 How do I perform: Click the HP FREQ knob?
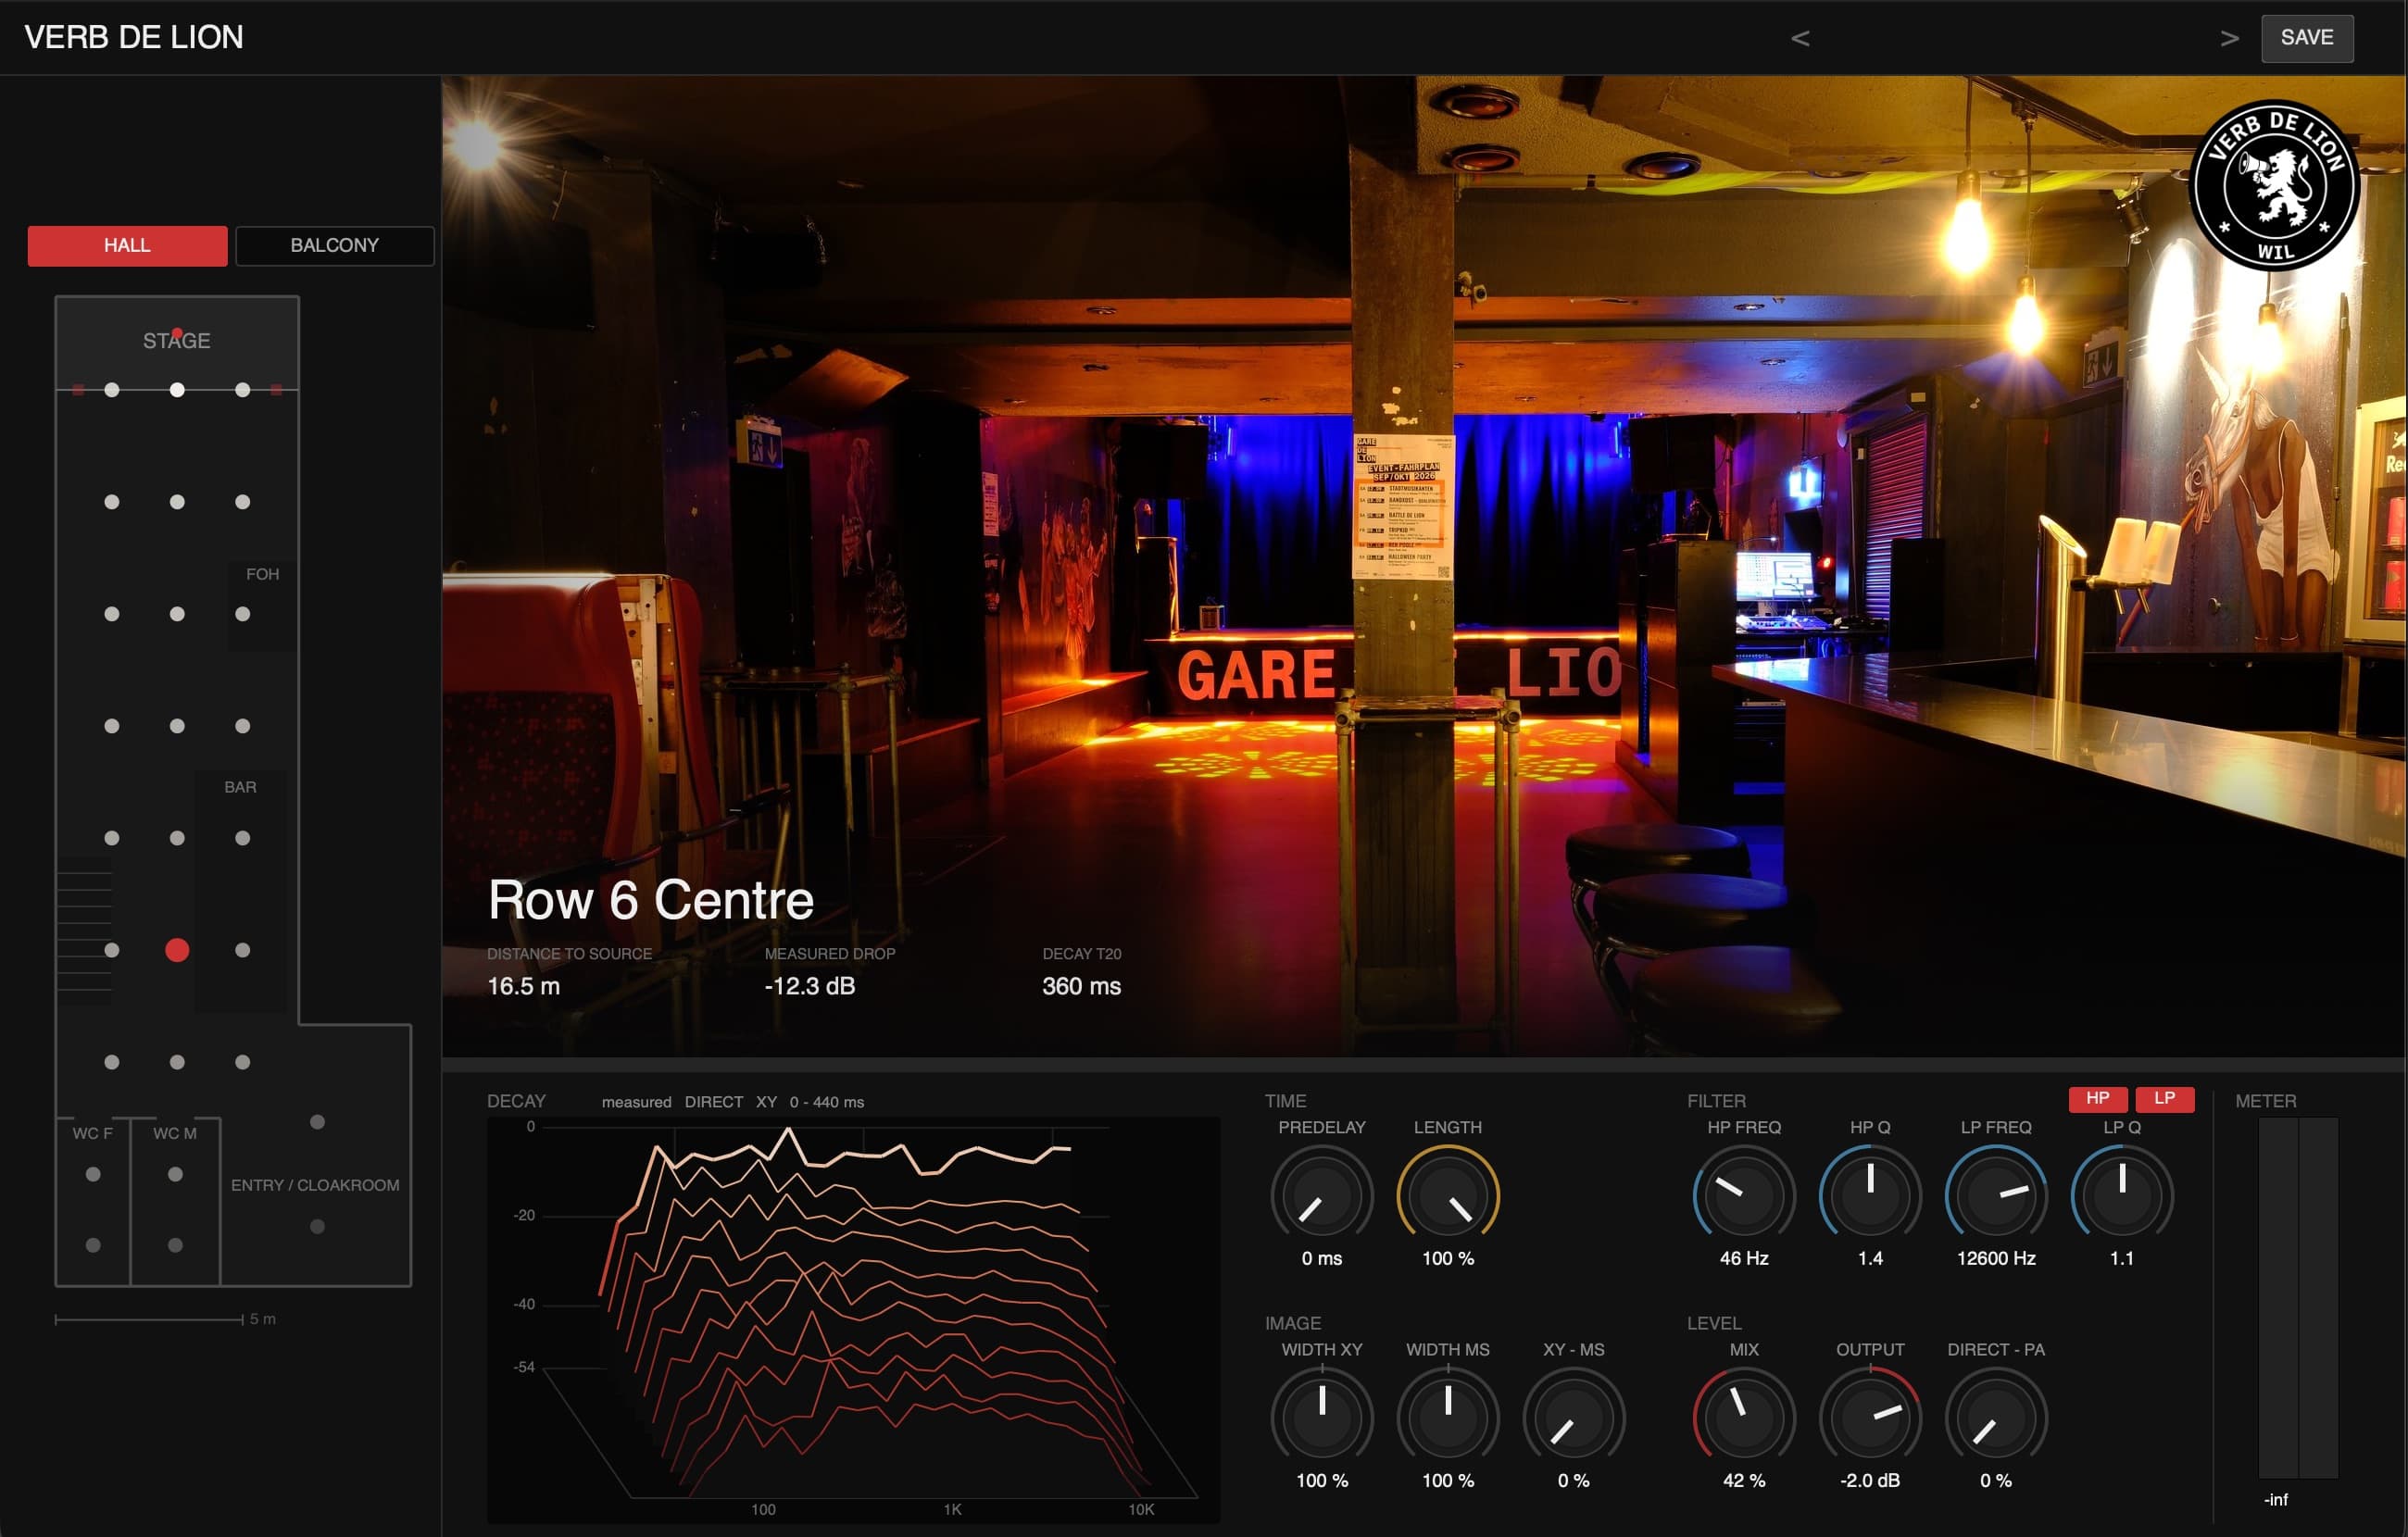pyautogui.click(x=1744, y=1195)
